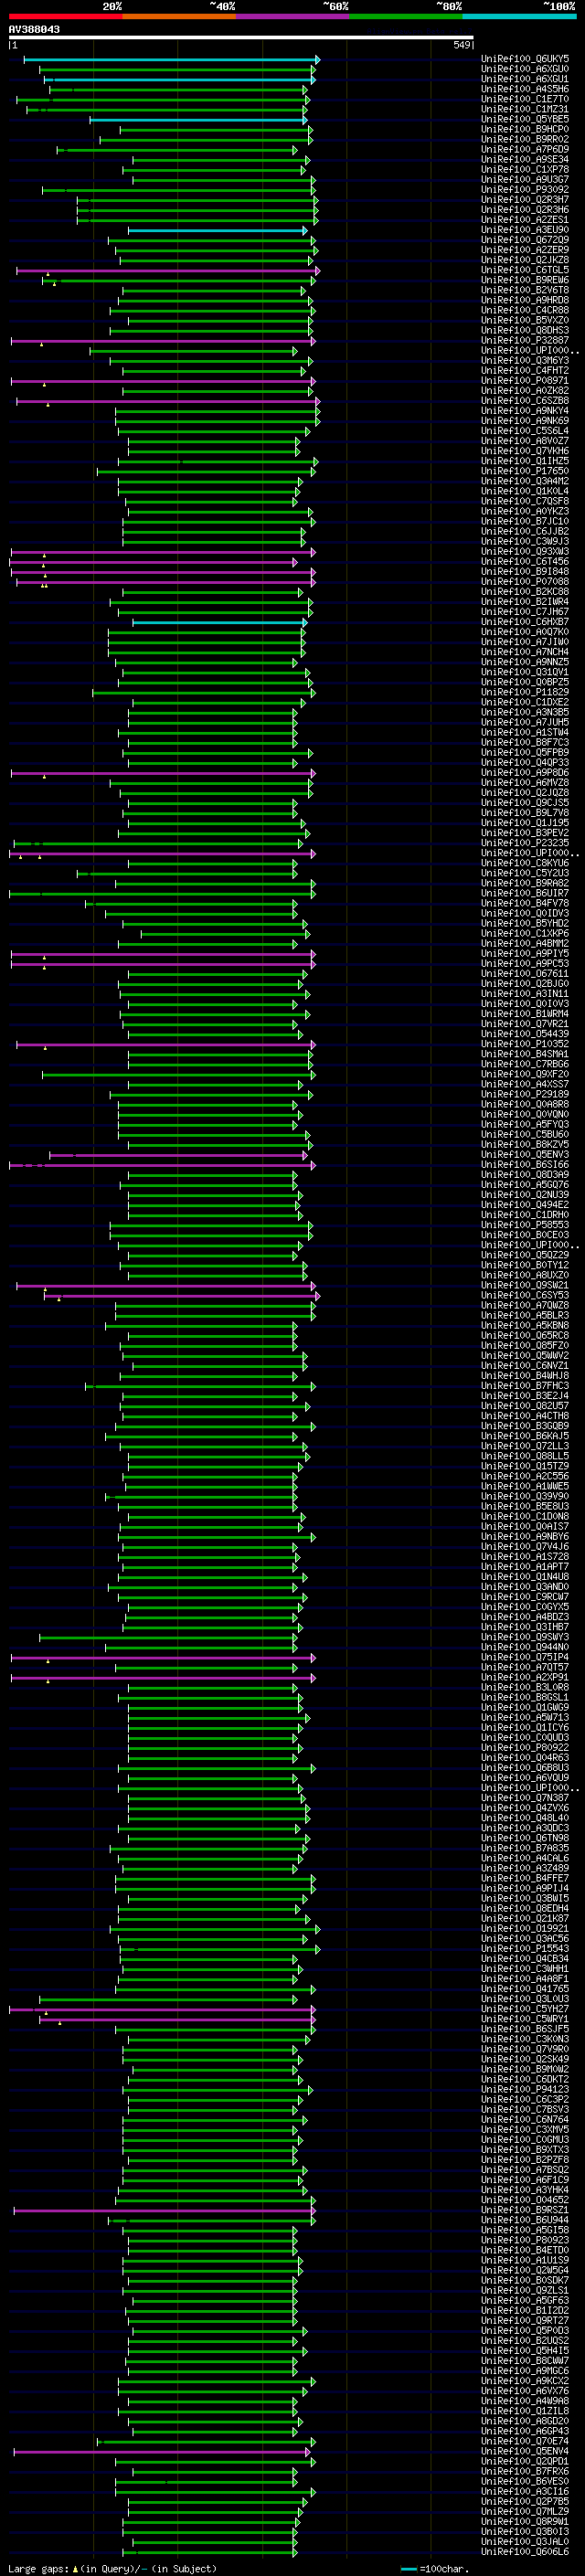This screenshot has width=585, height=2576.
Task: Select label UniRef100_Q70E74
Action: [x=525, y=2440]
